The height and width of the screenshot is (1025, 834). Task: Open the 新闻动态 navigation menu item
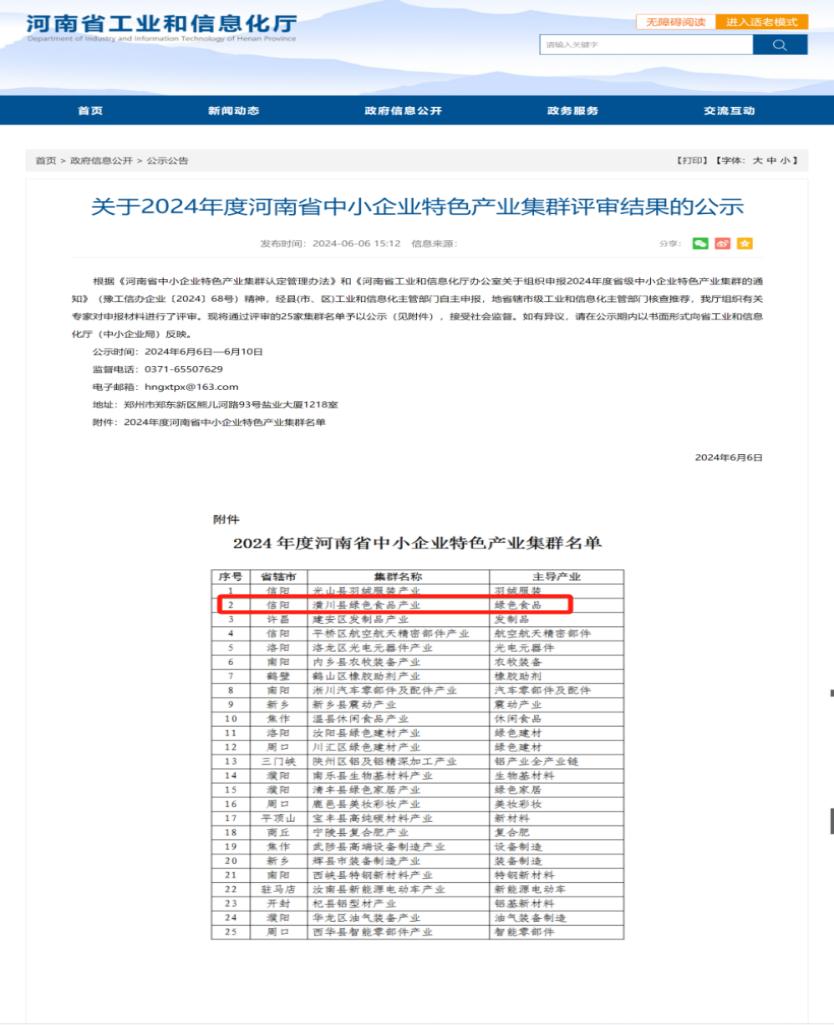click(x=233, y=110)
